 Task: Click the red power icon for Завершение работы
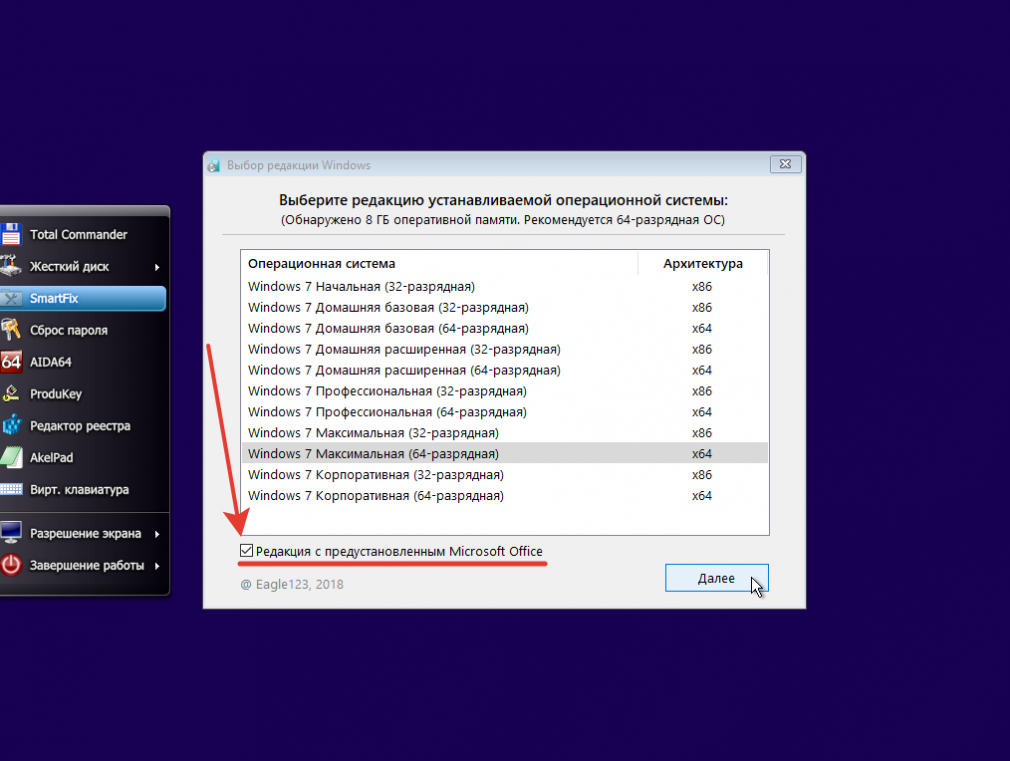(x=11, y=565)
